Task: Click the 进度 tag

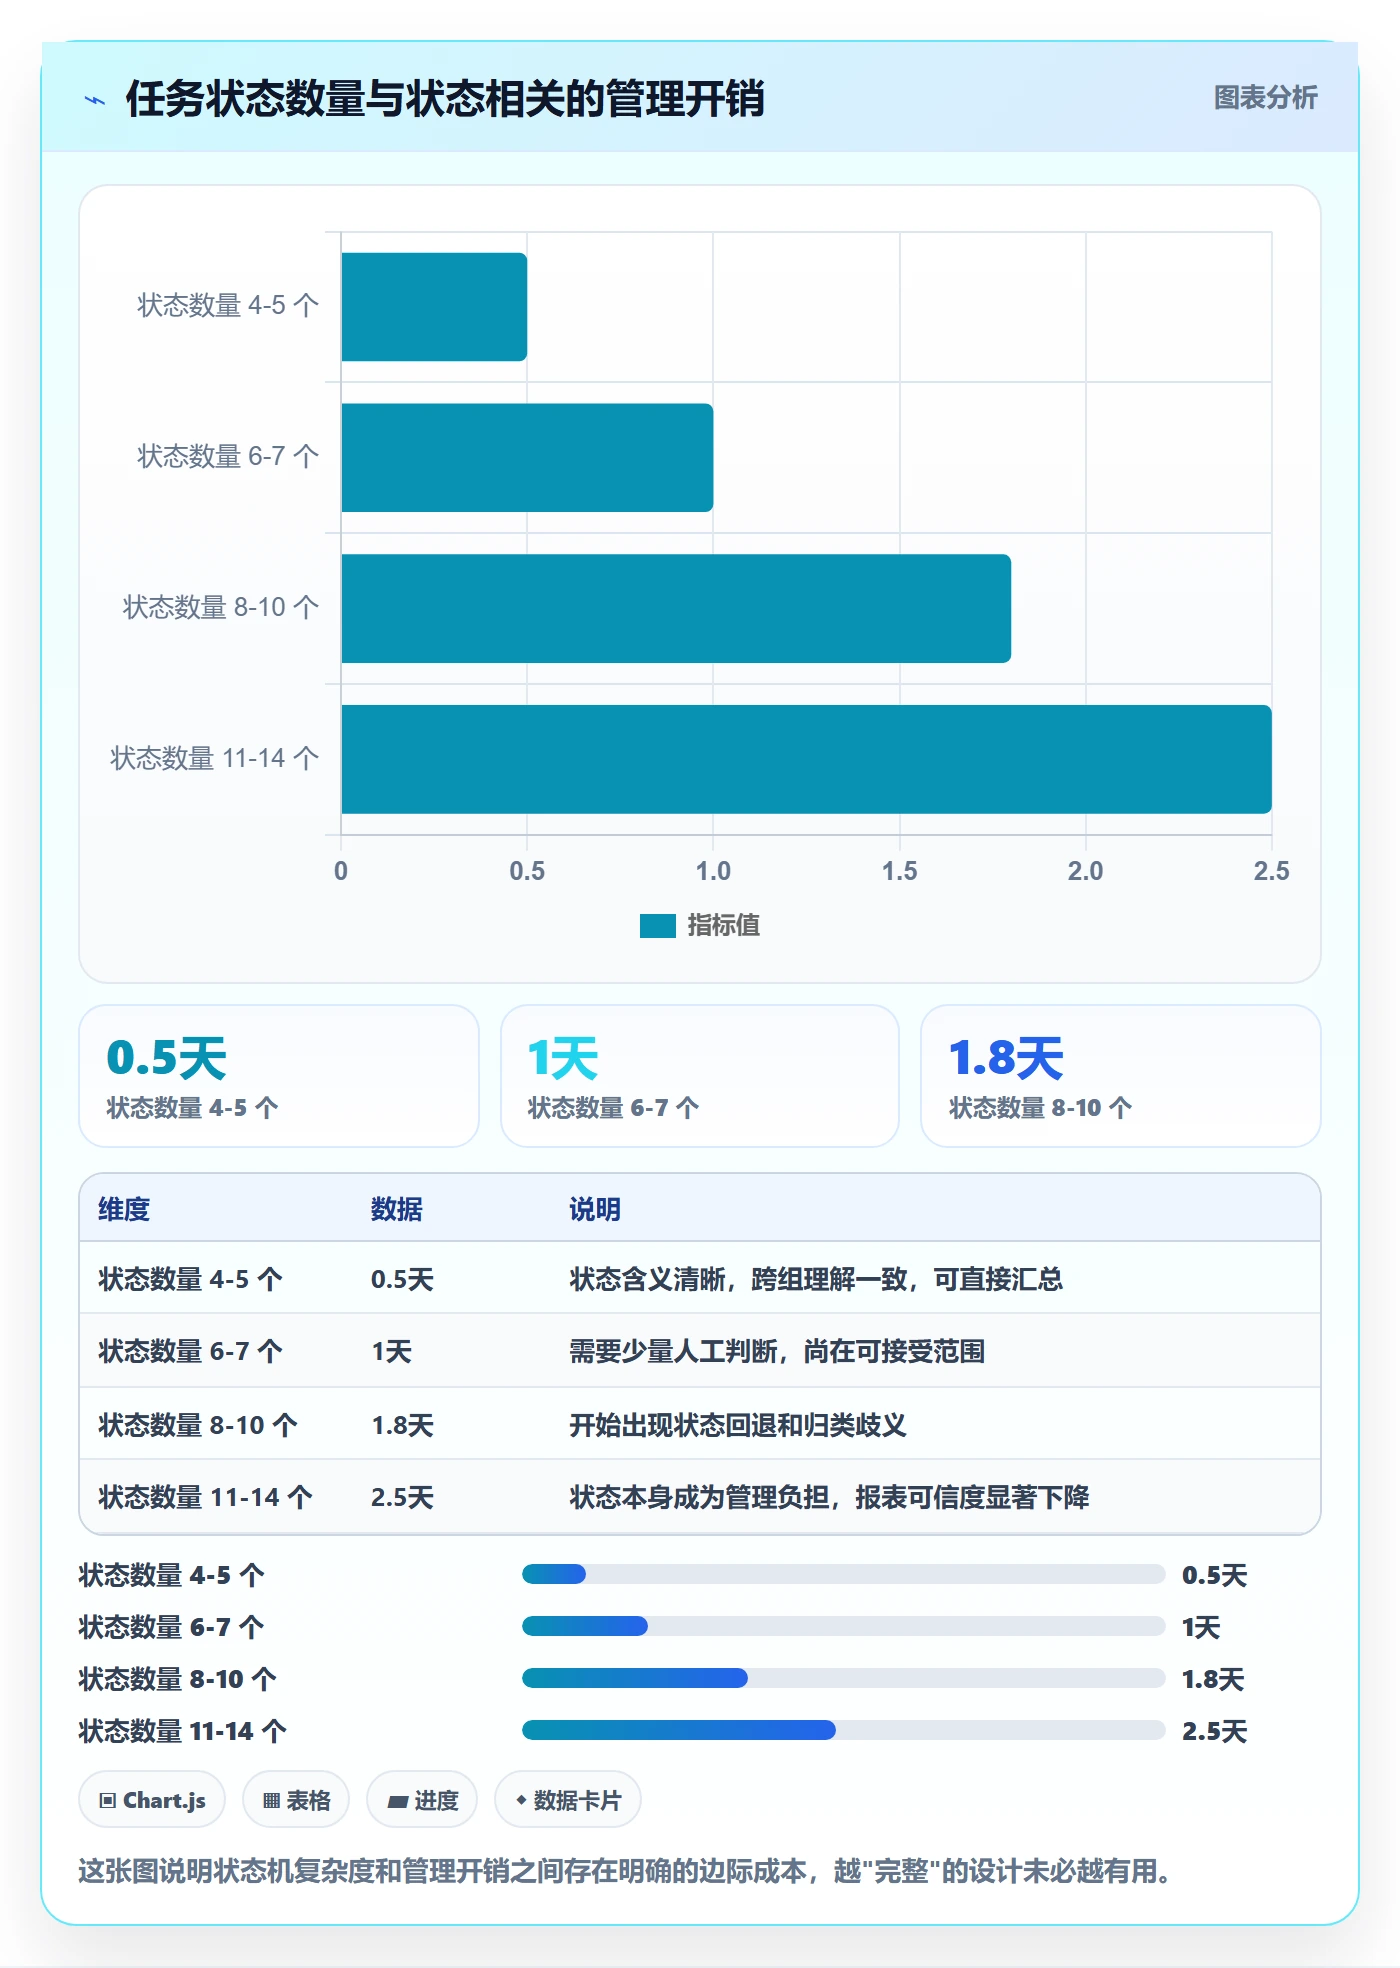Action: point(422,1800)
